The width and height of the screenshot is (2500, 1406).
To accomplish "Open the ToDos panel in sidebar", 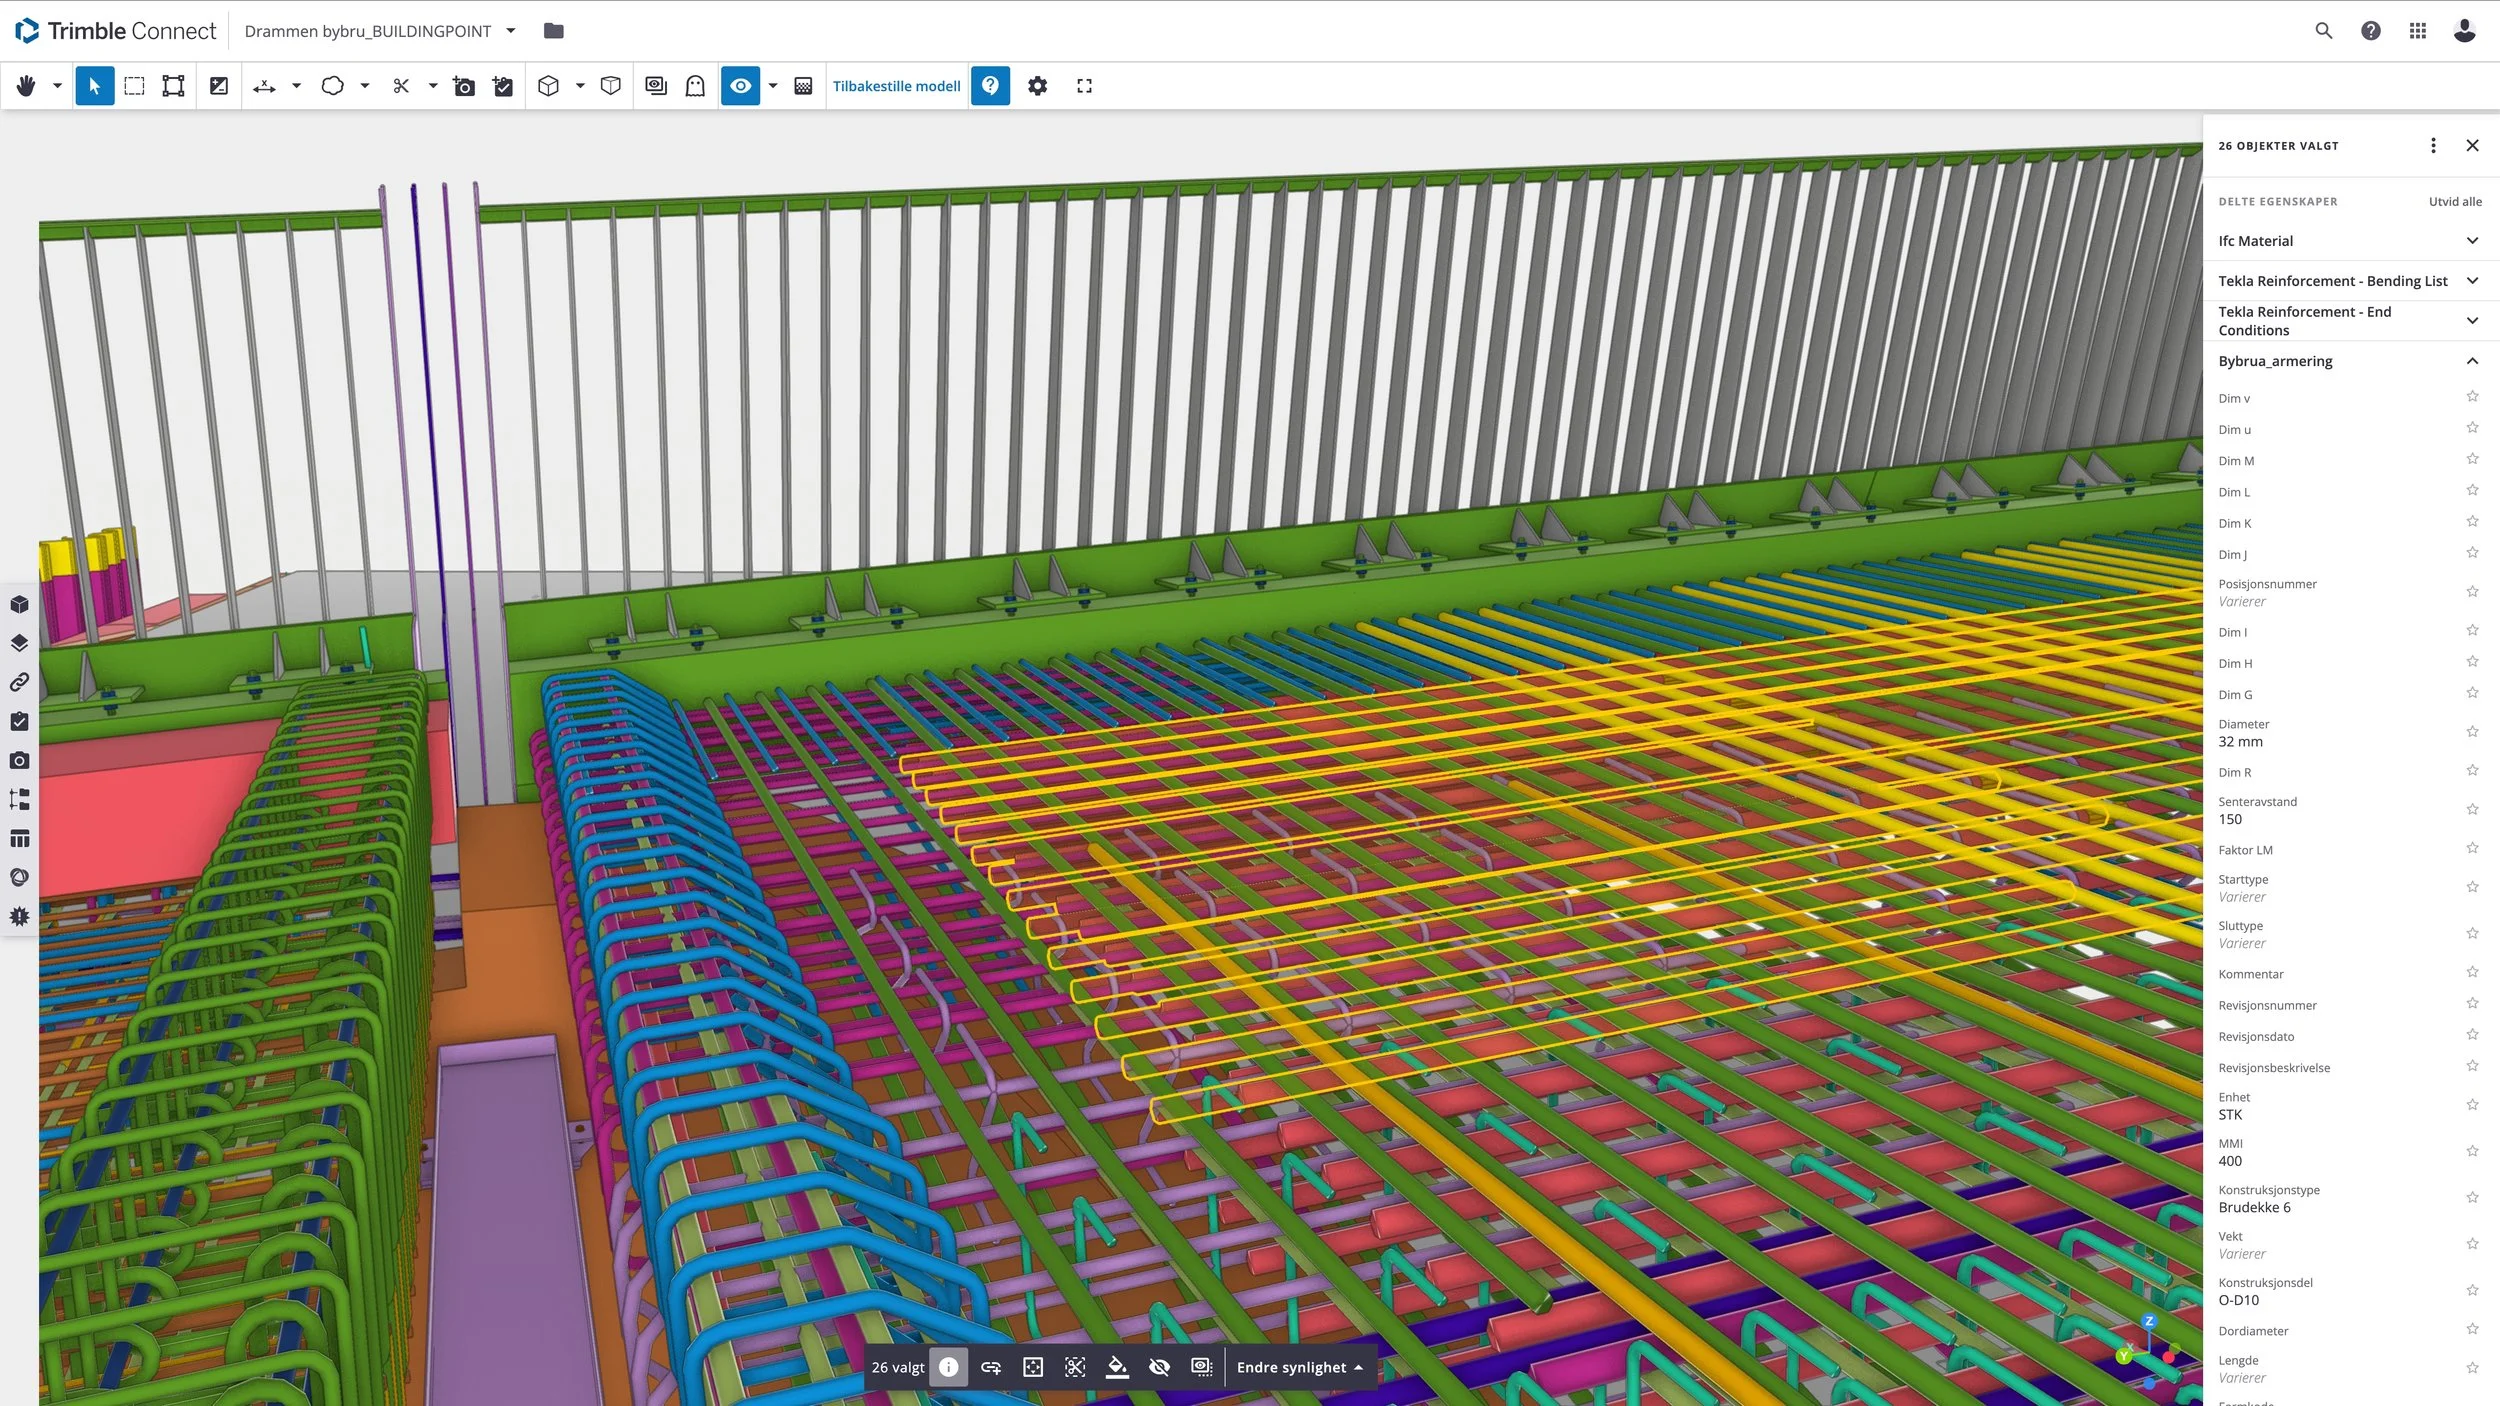I will 20,721.
